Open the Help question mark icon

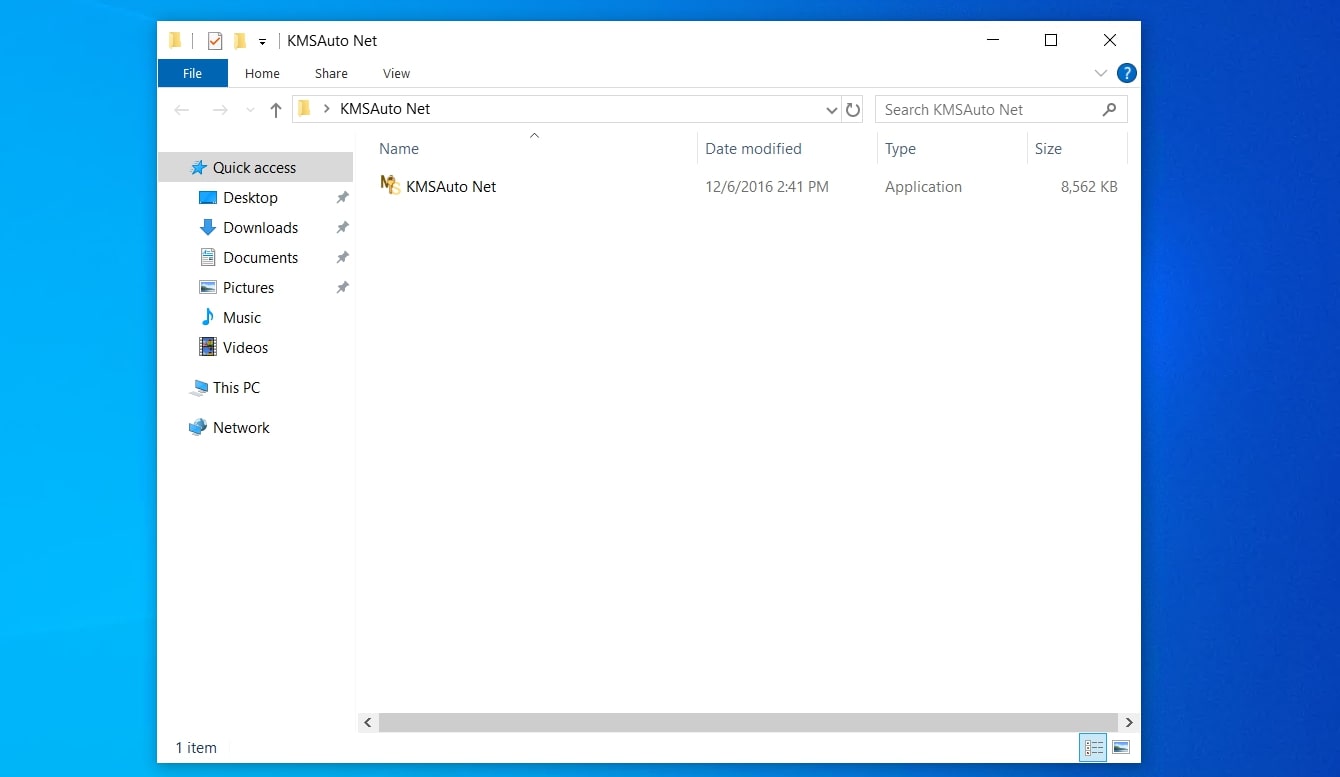pyautogui.click(x=1126, y=73)
